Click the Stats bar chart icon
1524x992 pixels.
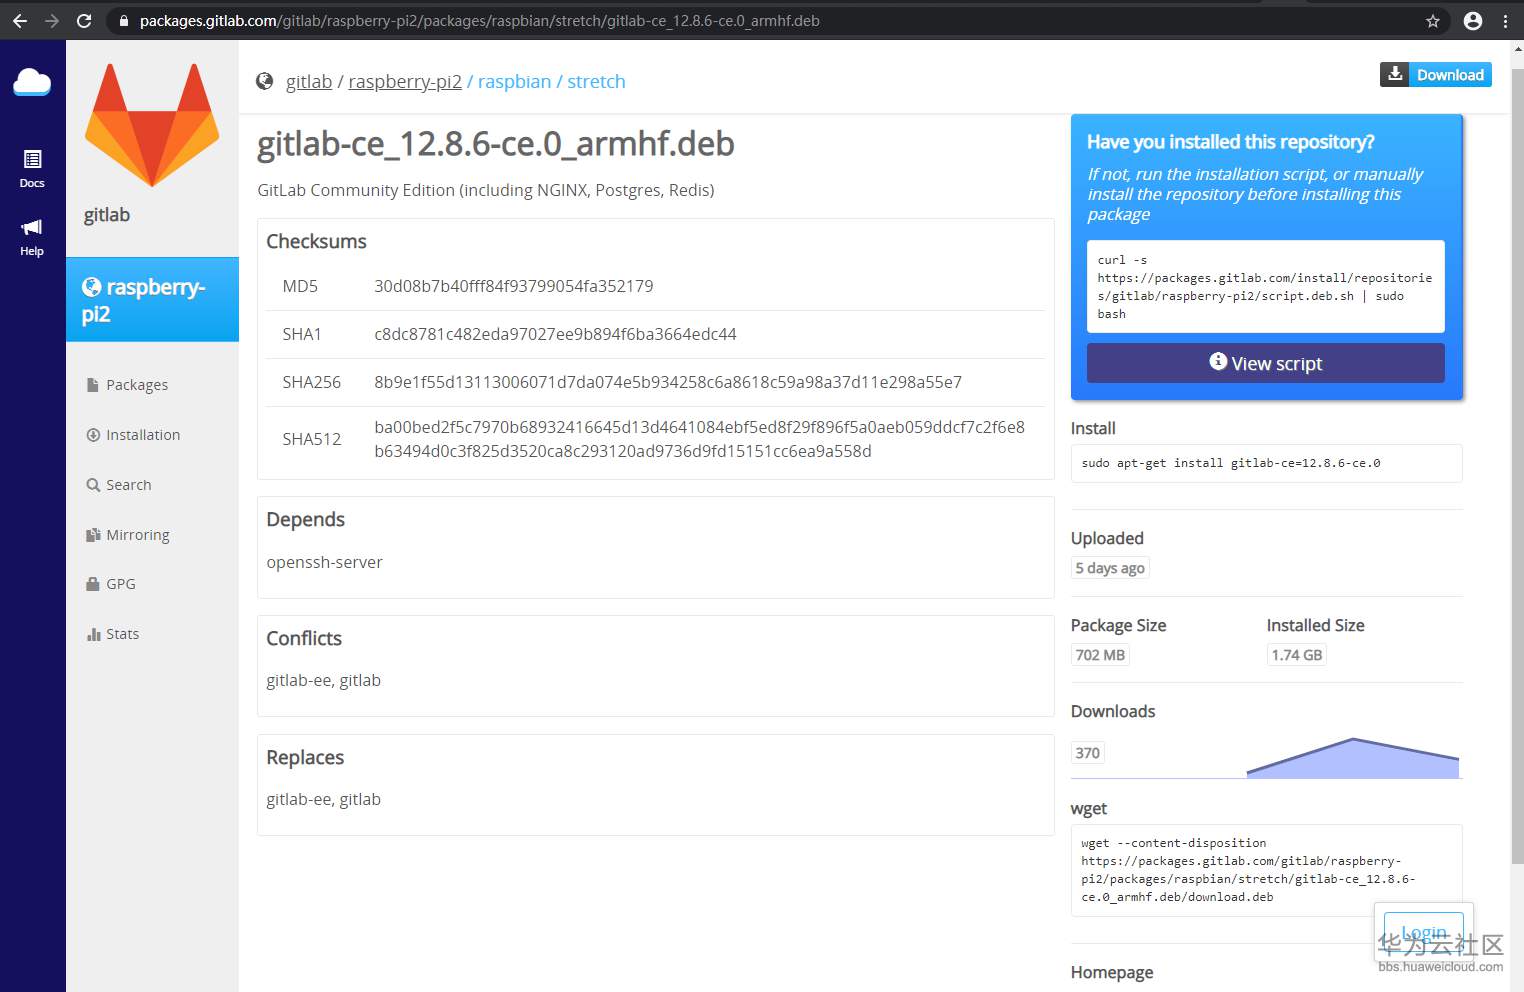93,634
